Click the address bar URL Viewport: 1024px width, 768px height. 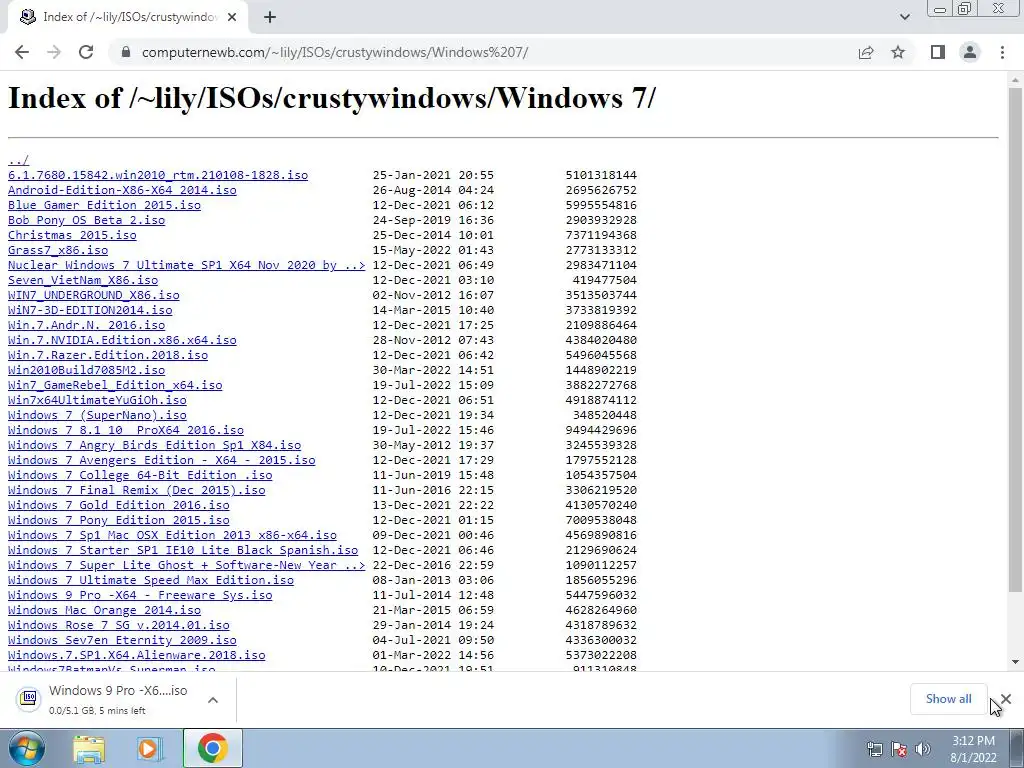(335, 52)
